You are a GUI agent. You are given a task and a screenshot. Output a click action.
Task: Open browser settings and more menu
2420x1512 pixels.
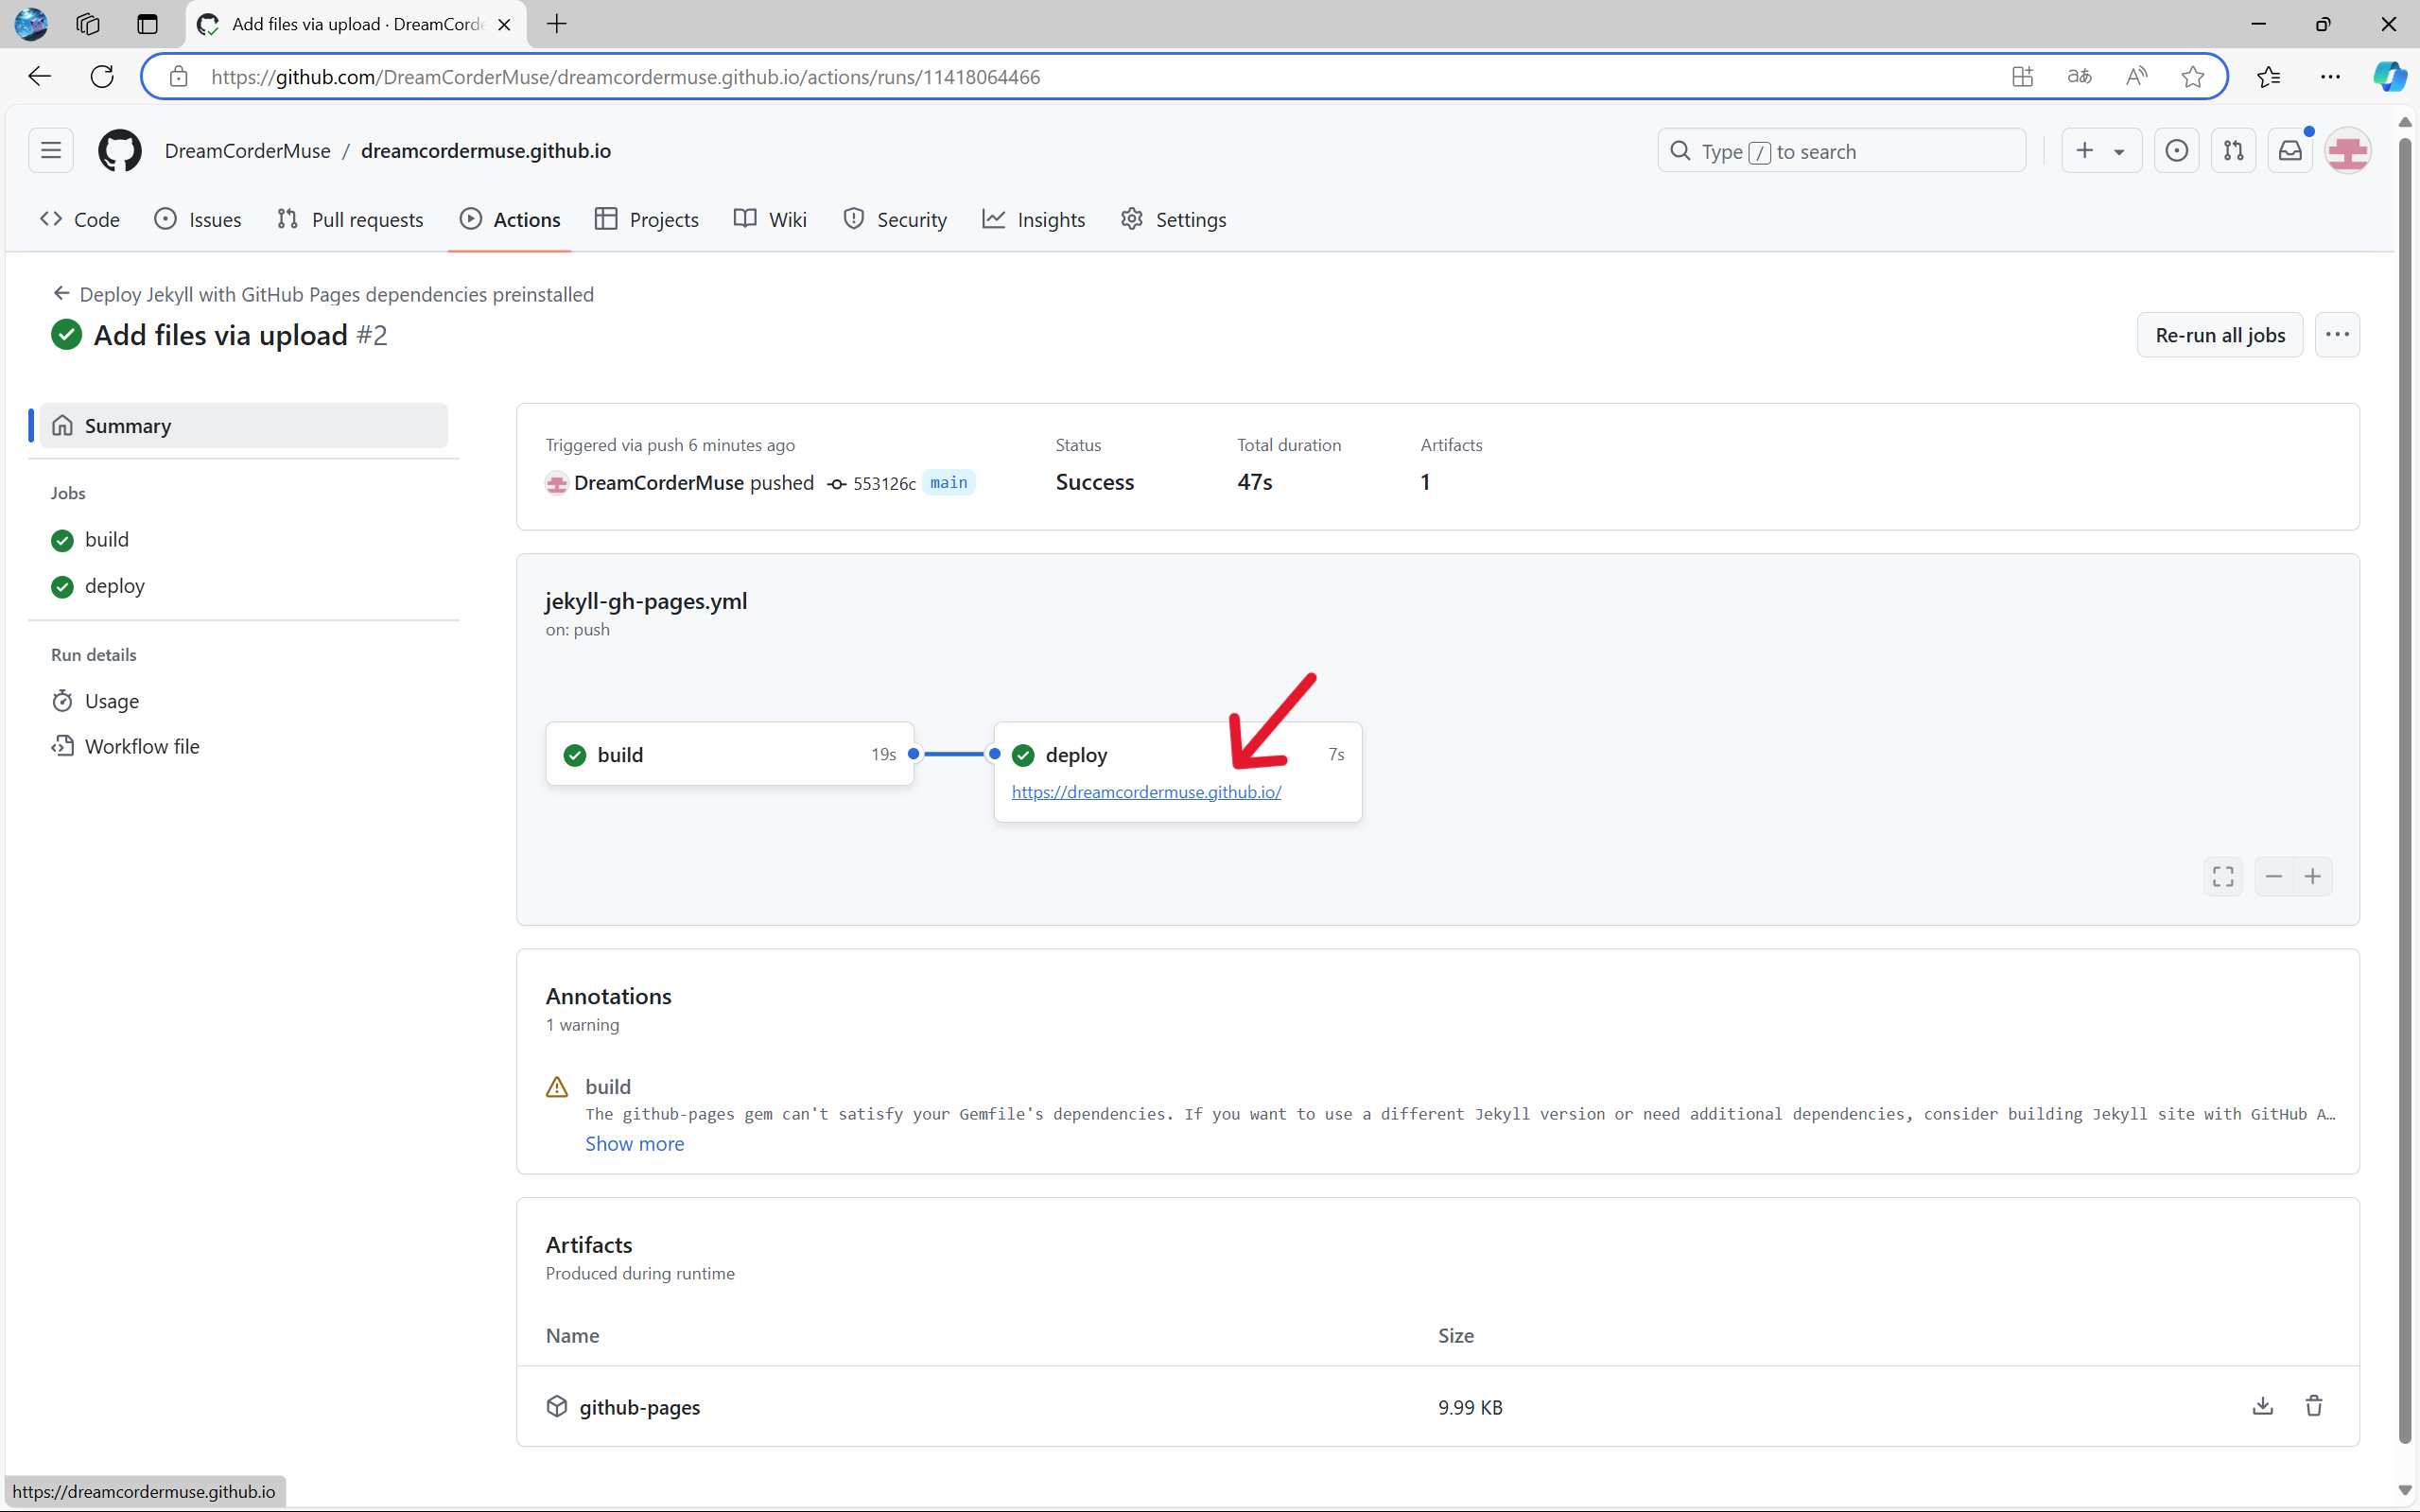[x=2330, y=76]
